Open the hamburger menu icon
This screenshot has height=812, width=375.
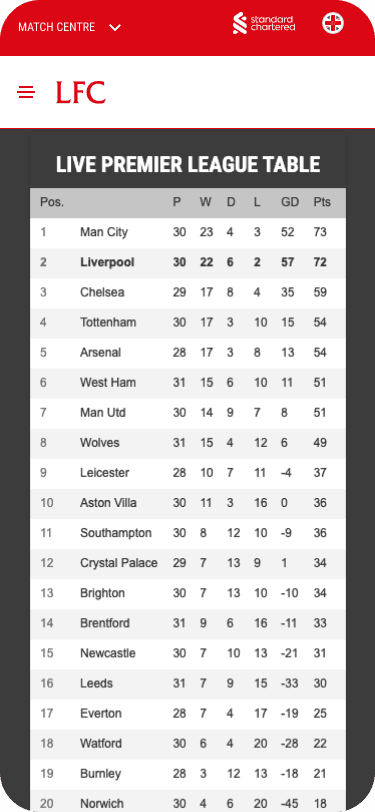point(26,93)
